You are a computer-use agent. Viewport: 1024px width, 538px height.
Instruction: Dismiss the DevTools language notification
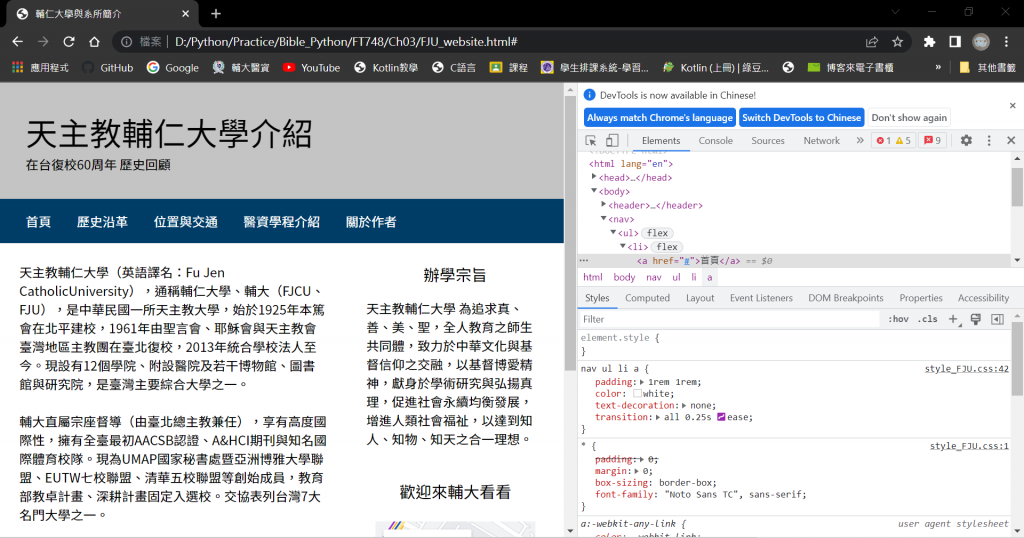click(x=1012, y=105)
